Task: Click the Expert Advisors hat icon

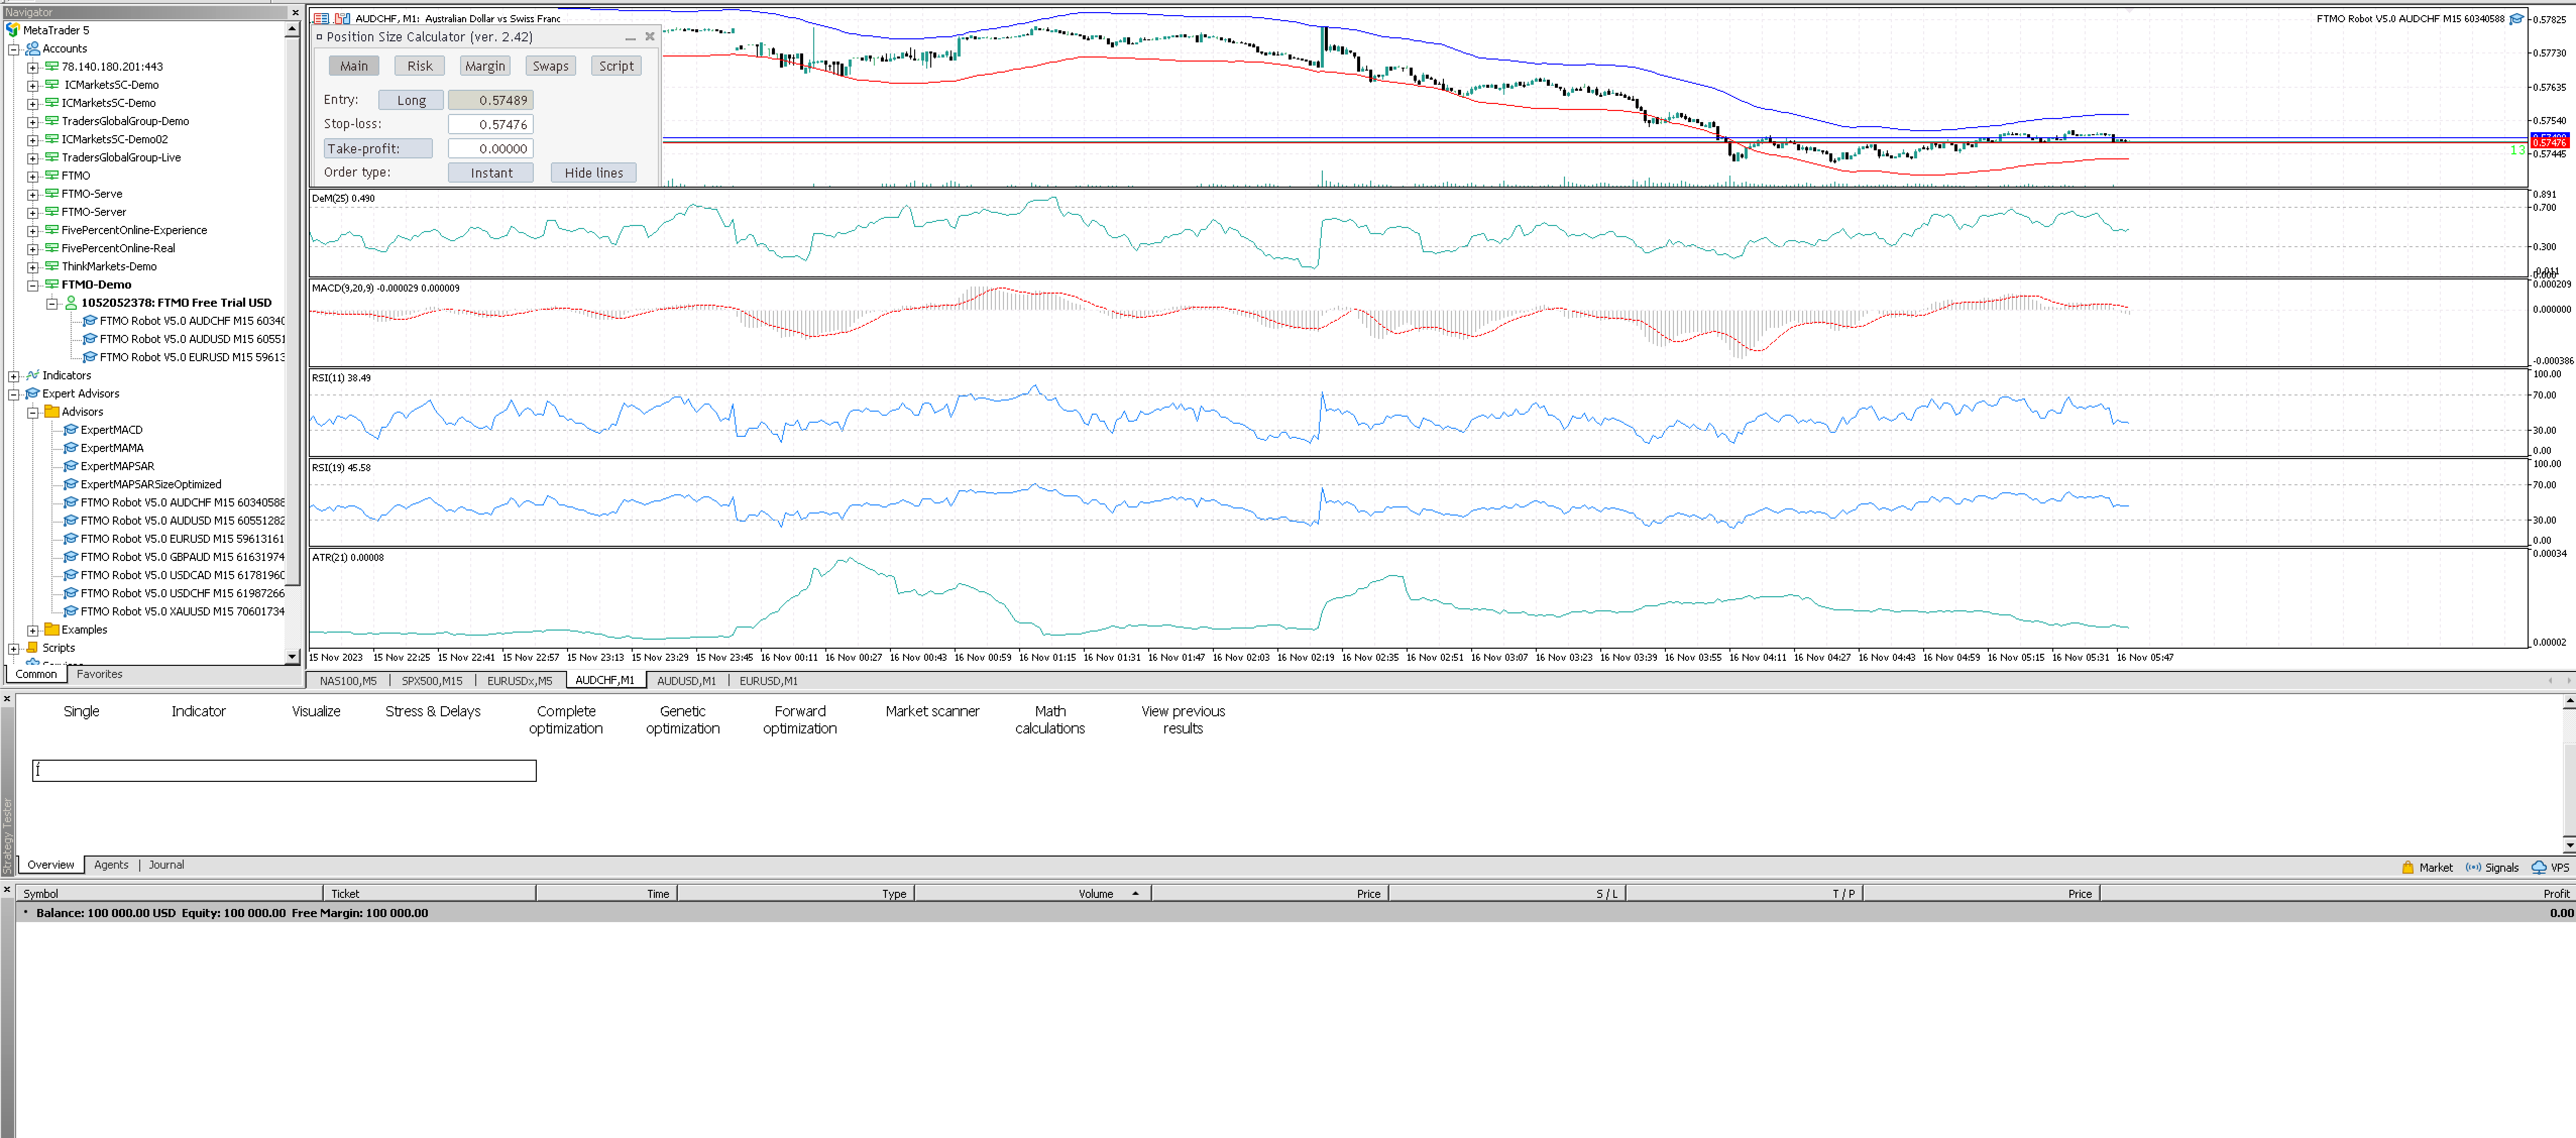Action: click(32, 393)
